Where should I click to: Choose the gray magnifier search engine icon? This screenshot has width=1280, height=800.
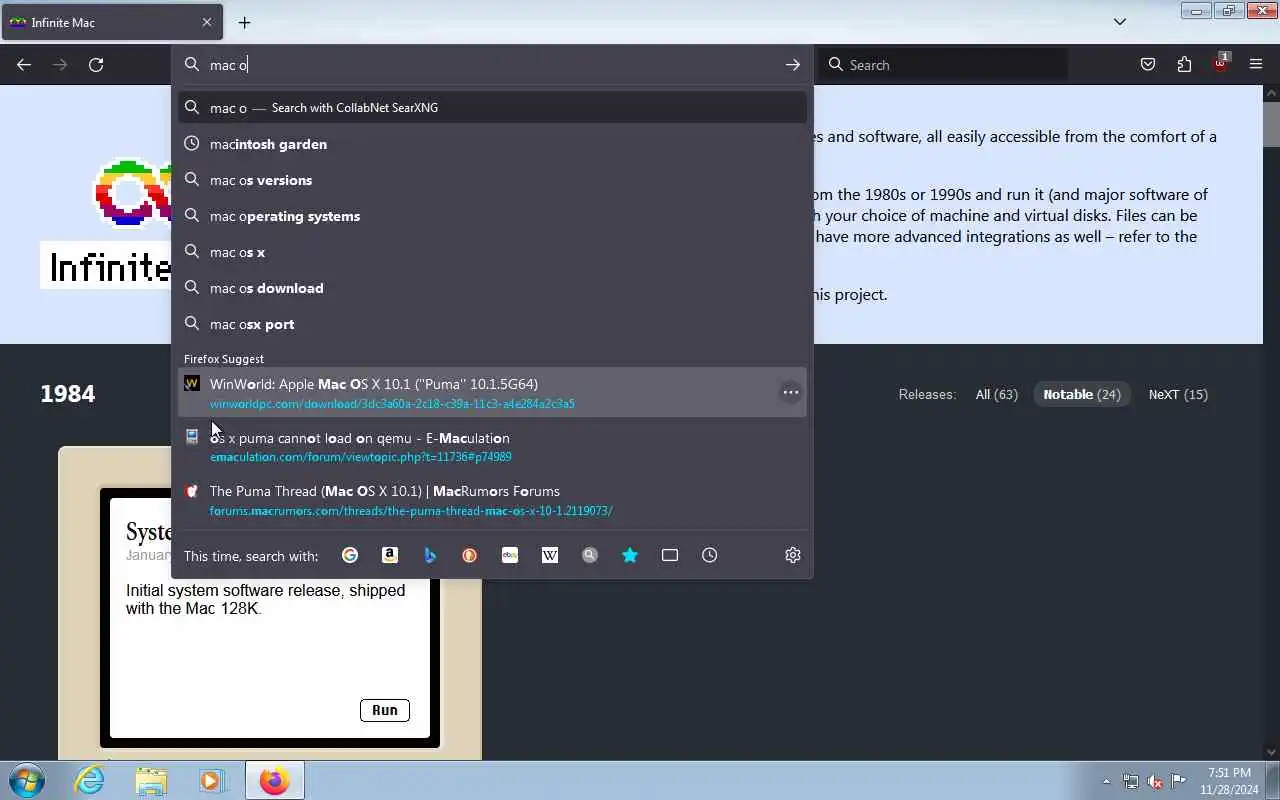590,555
